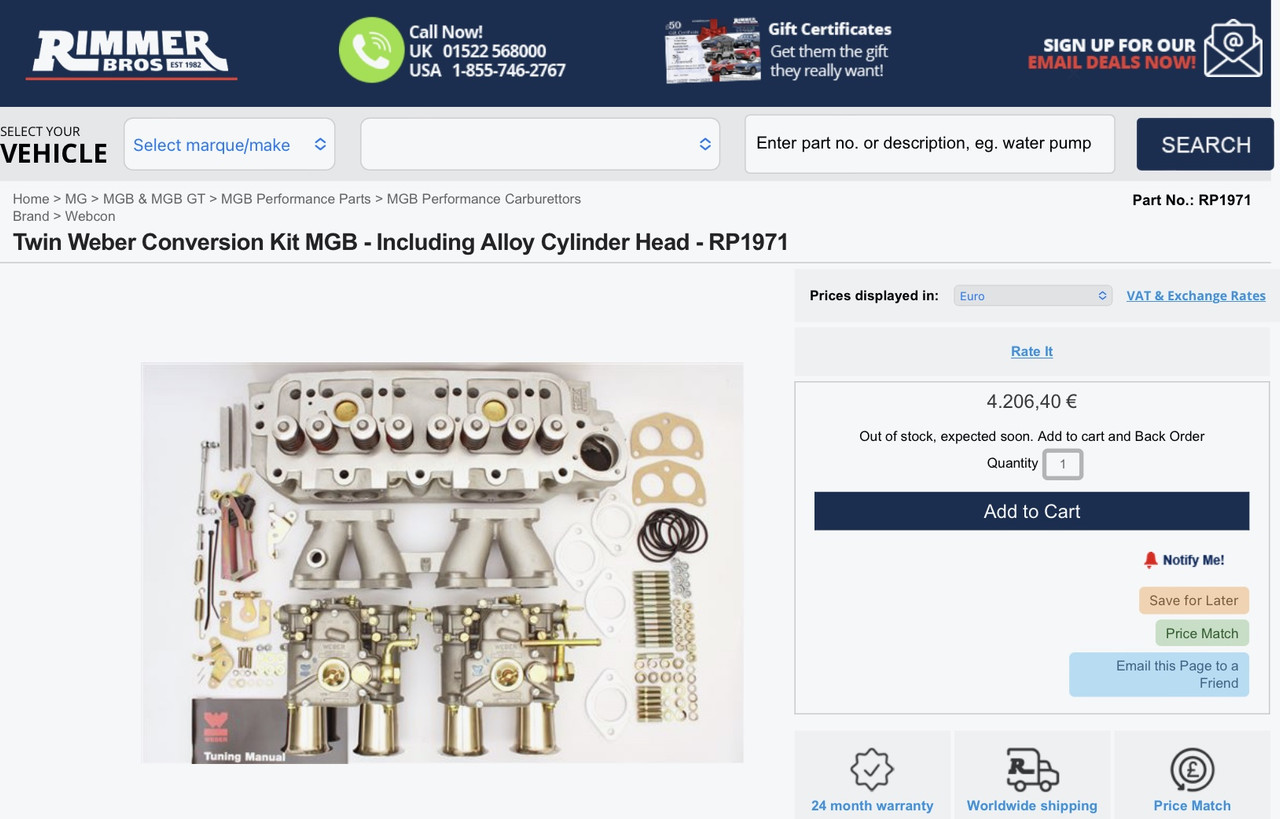Click Save for Later button
Screen dimensions: 1280x819
[x=1194, y=600]
